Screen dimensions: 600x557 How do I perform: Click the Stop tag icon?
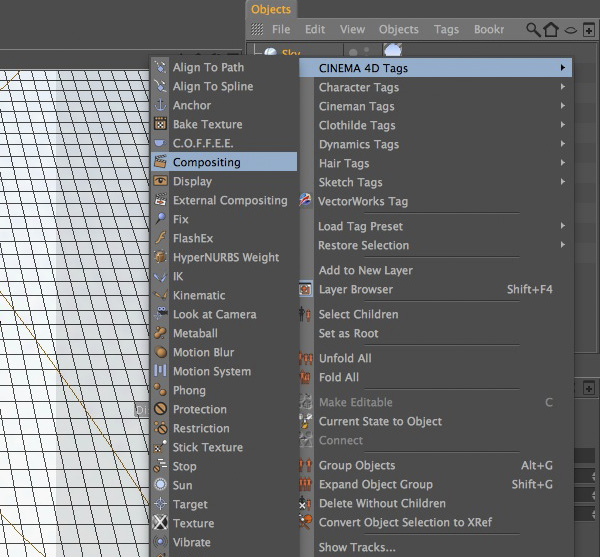(x=160, y=466)
